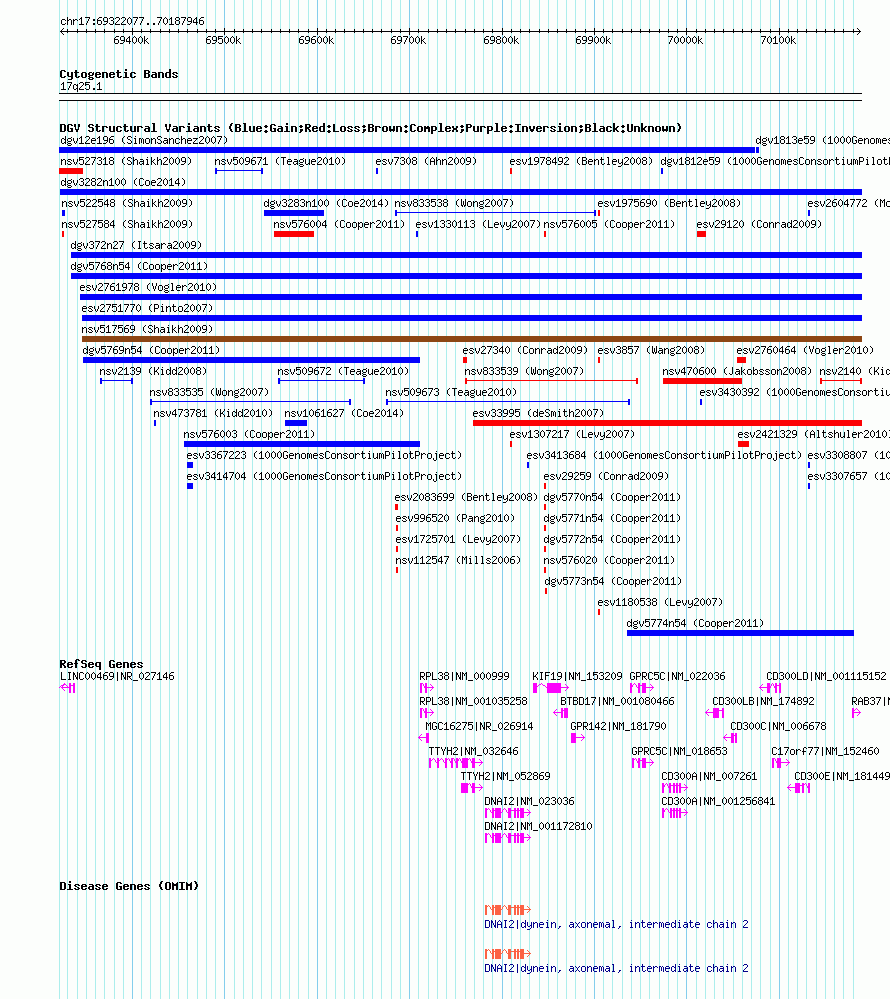Click dgv5773n54 (Cooper2011) label
The image size is (890, 999).
(613, 582)
